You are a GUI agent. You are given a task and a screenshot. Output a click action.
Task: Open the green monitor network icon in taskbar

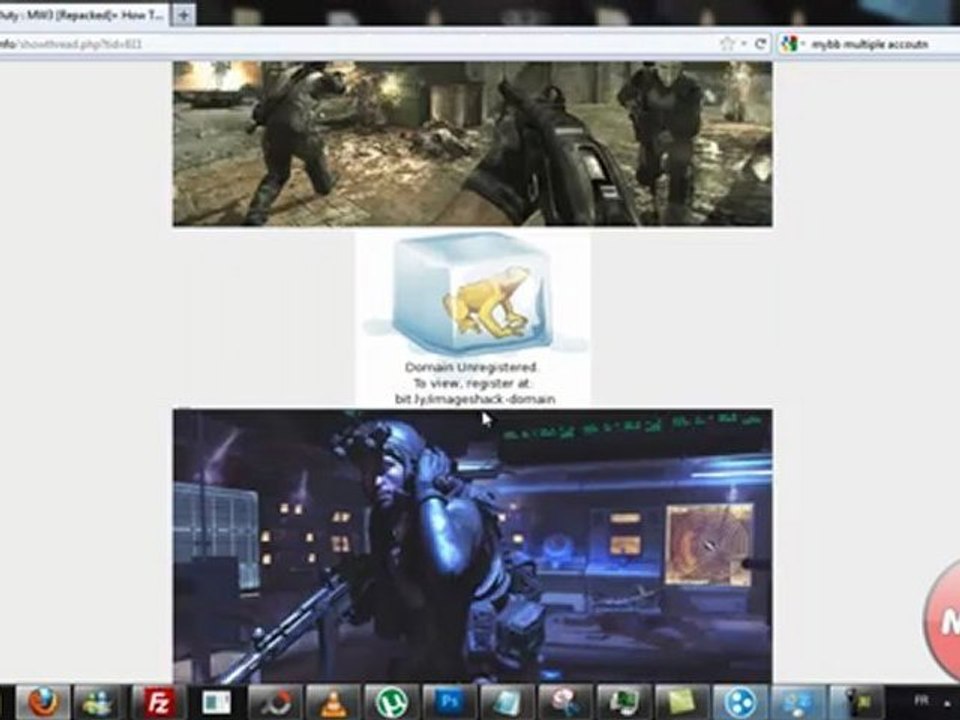pyautogui.click(x=624, y=702)
